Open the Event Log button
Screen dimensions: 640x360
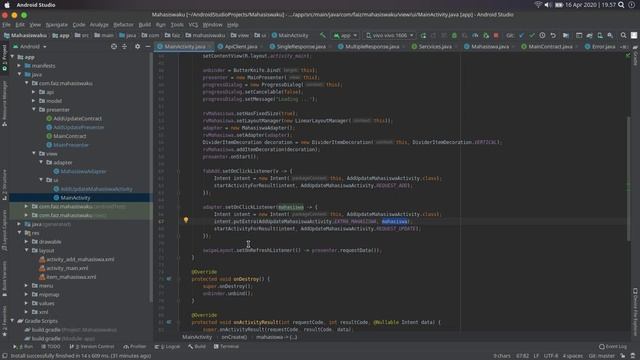pos(613,347)
